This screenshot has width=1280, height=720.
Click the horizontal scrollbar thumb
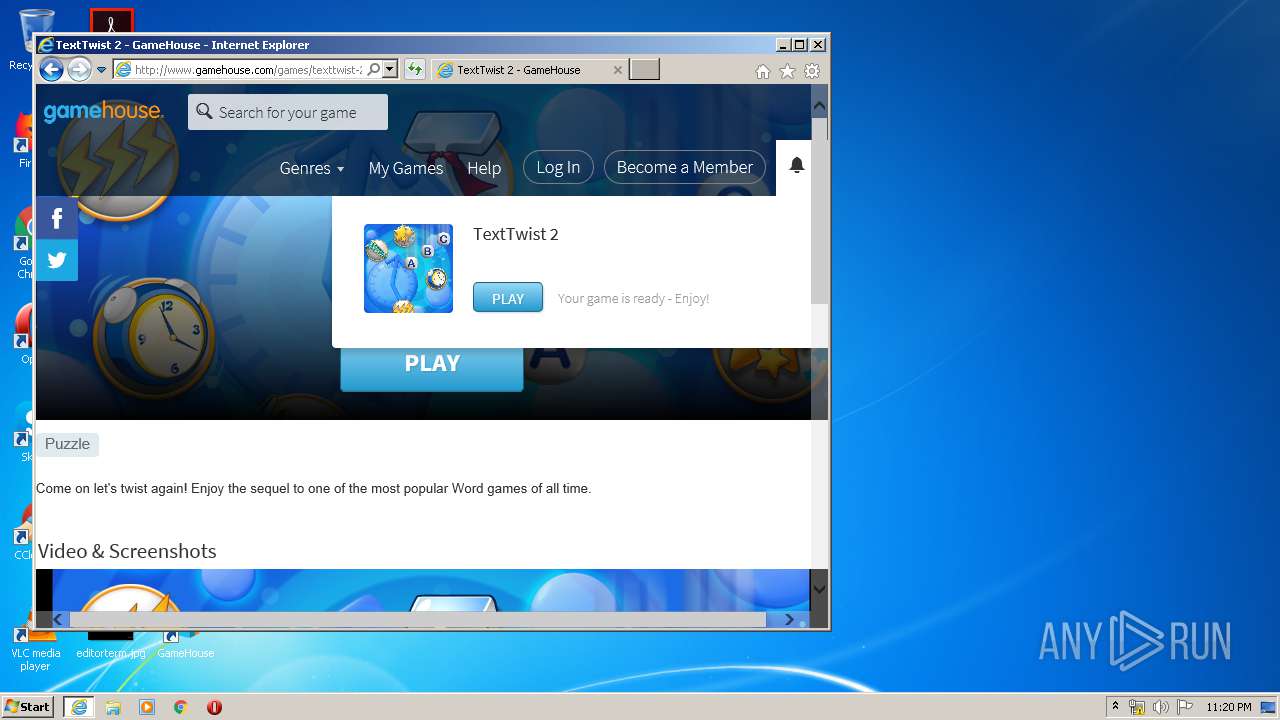[x=417, y=619]
